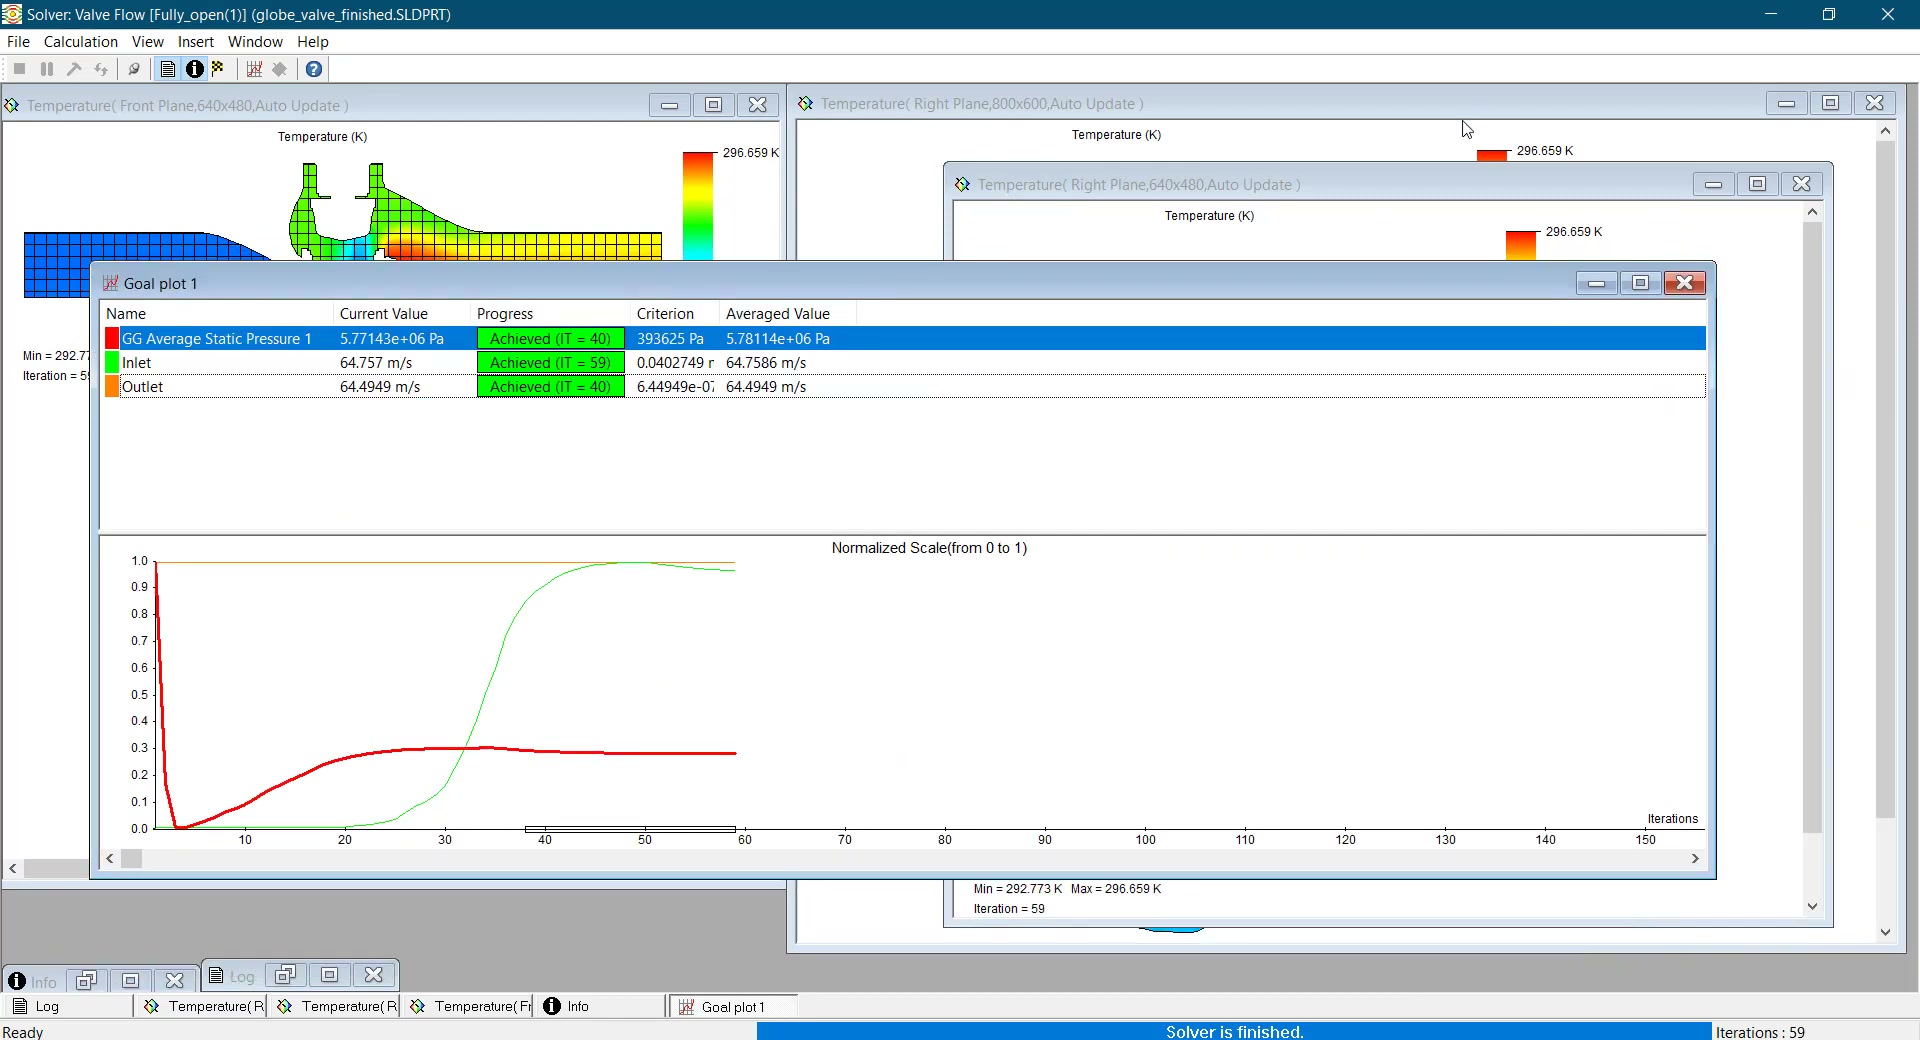Close the Goal plot 1 window
This screenshot has width=1920, height=1040.
coord(1684,283)
